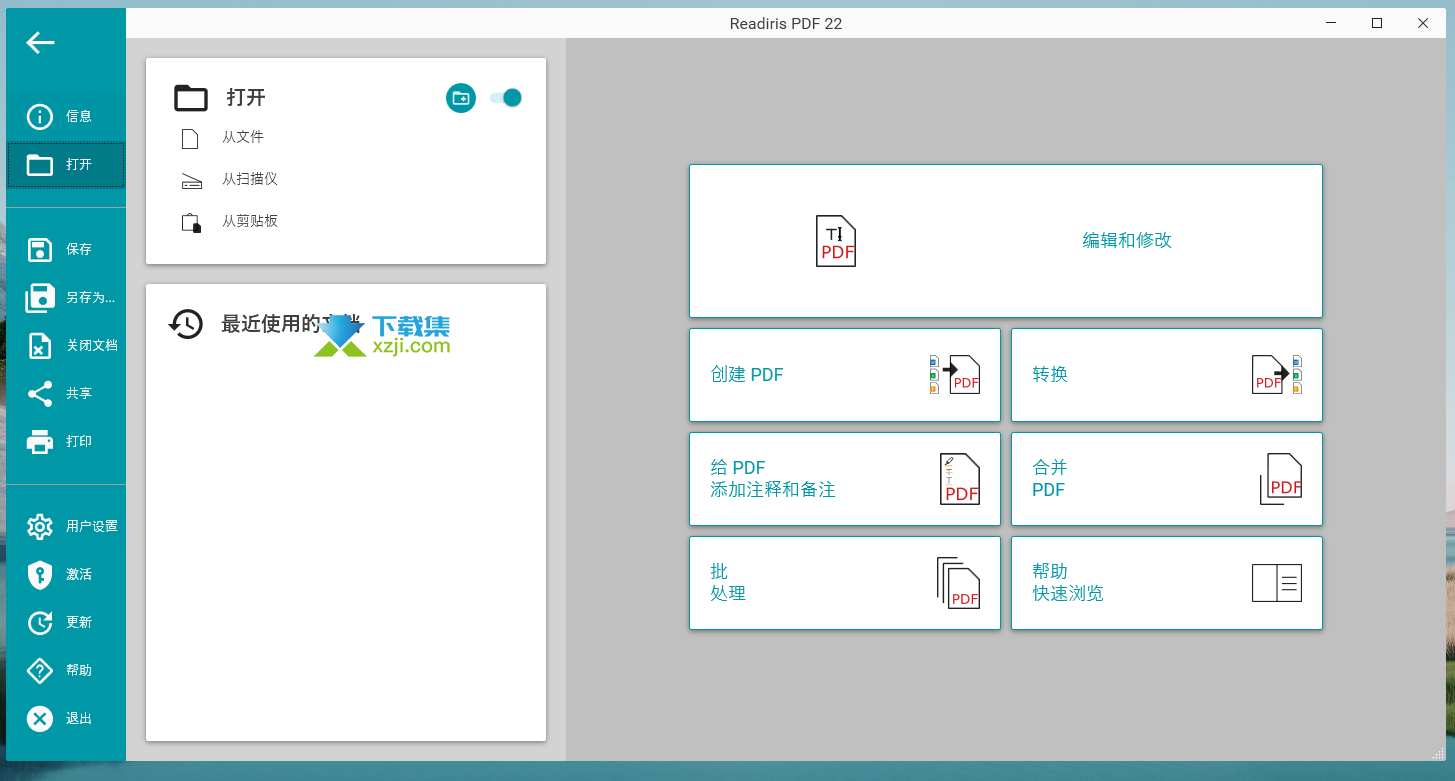1455x781 pixels.
Task: Open 帮助 in the sidebar
Action: [x=66, y=670]
